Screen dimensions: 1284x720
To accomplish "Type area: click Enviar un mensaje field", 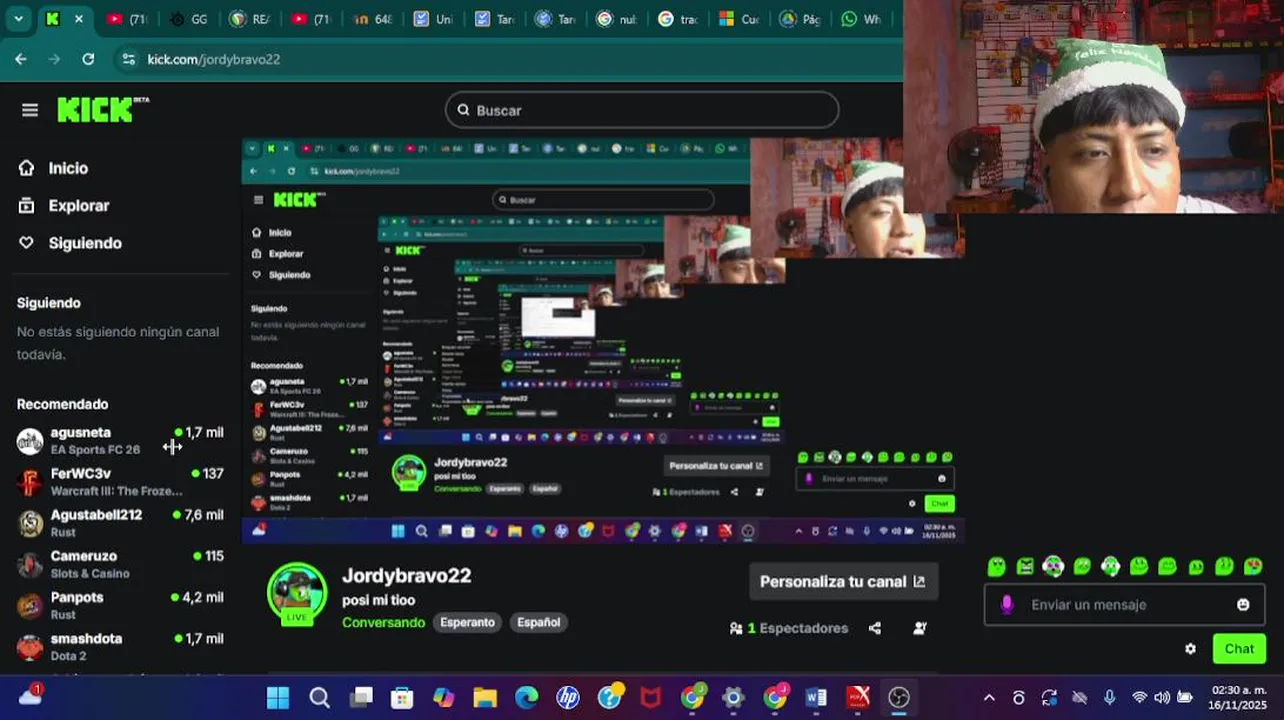I will pyautogui.click(x=1125, y=604).
